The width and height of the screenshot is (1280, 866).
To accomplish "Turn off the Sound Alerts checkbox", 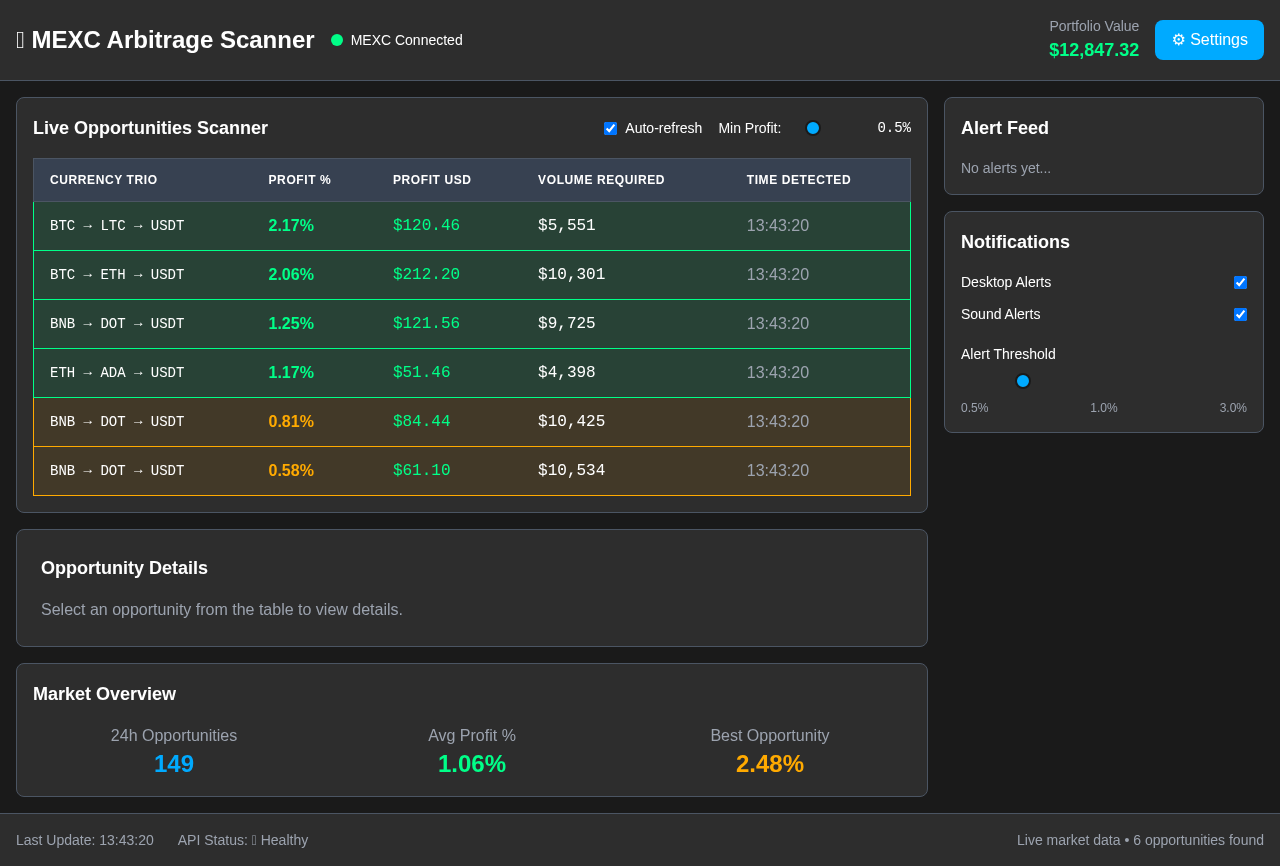I will [x=1240, y=314].
